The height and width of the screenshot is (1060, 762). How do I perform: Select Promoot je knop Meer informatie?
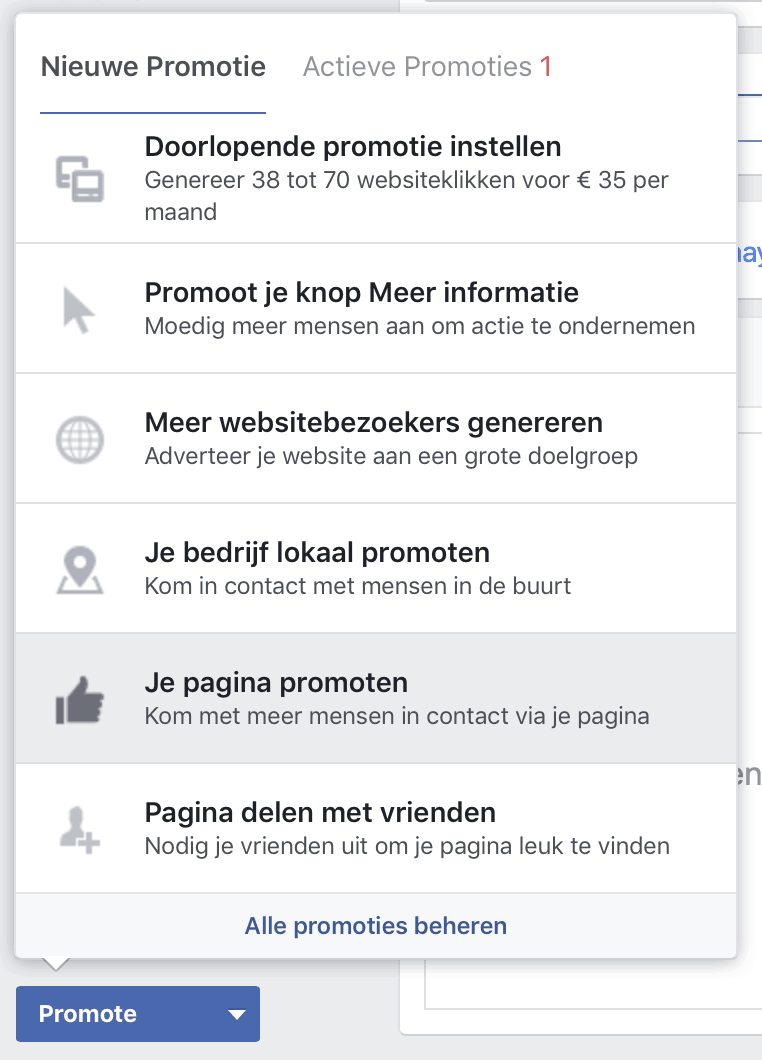click(x=376, y=309)
